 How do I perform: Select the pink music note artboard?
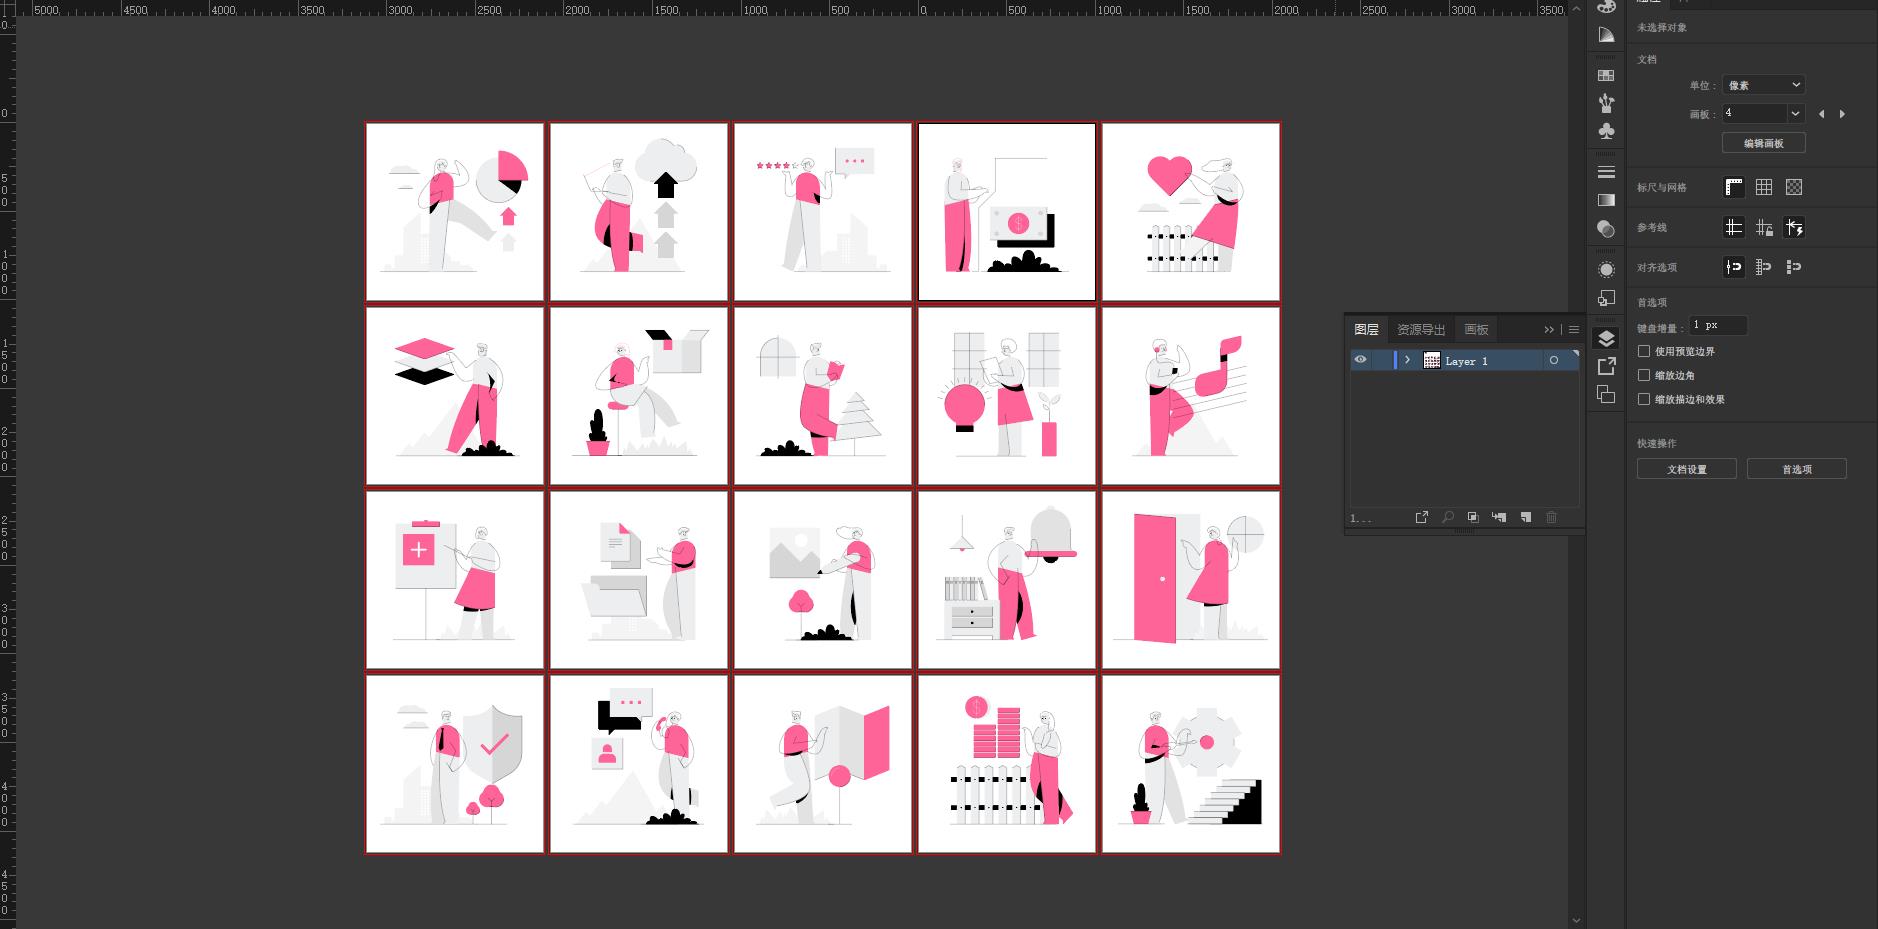pos(1191,396)
